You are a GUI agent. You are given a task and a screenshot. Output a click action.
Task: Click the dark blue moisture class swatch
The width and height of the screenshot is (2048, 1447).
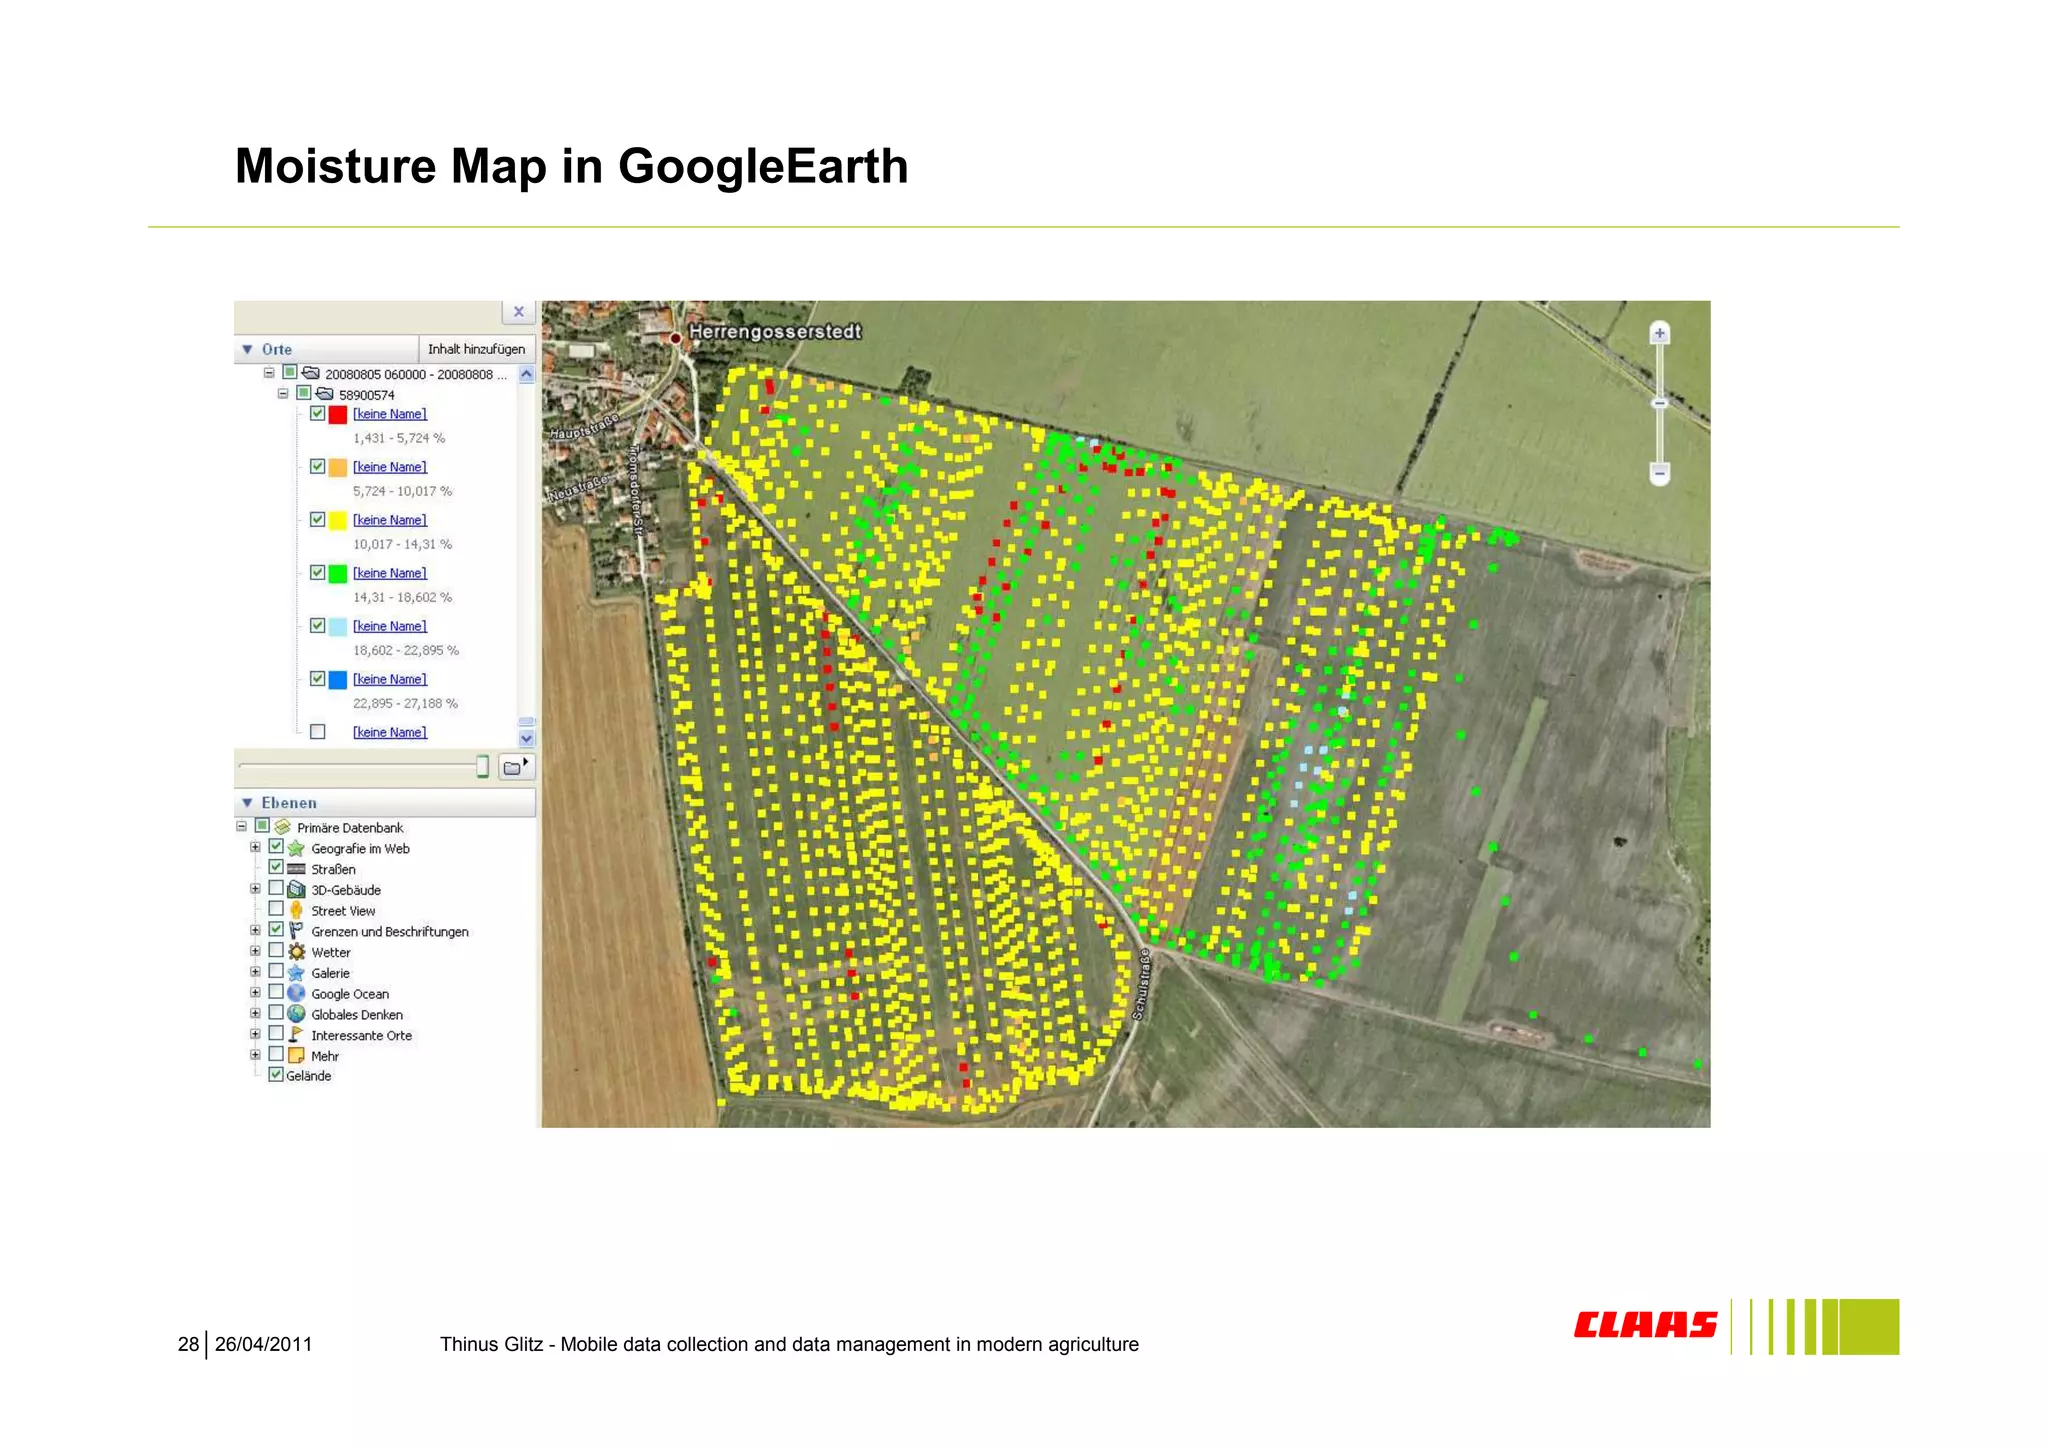338,680
